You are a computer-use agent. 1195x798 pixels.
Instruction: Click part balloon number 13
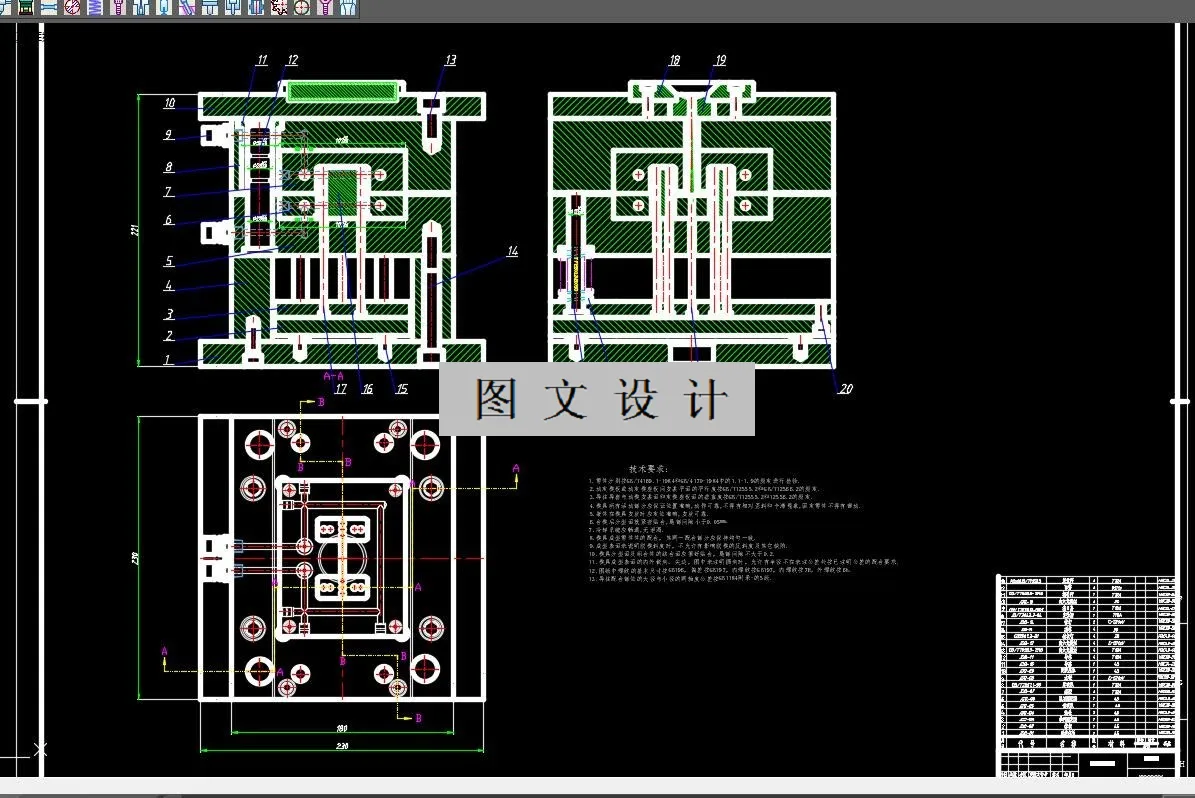[450, 60]
